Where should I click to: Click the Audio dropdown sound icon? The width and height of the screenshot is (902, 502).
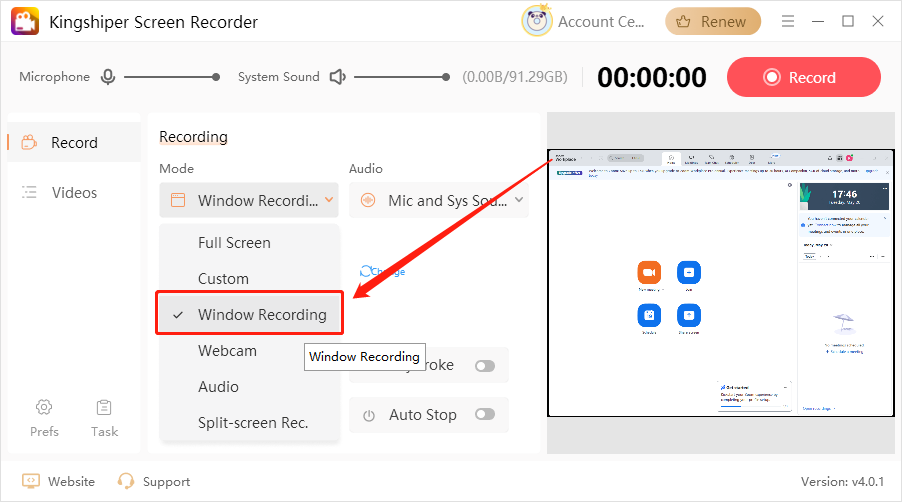tap(368, 200)
